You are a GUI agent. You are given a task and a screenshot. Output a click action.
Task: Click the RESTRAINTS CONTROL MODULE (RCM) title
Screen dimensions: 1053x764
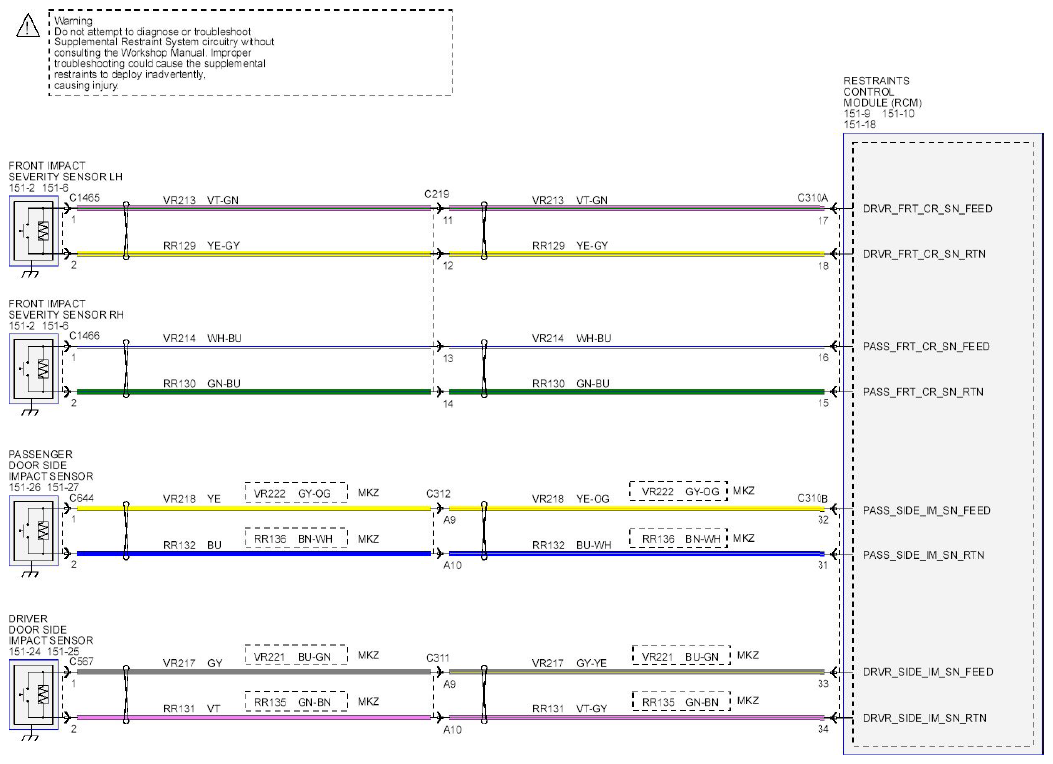pos(882,91)
